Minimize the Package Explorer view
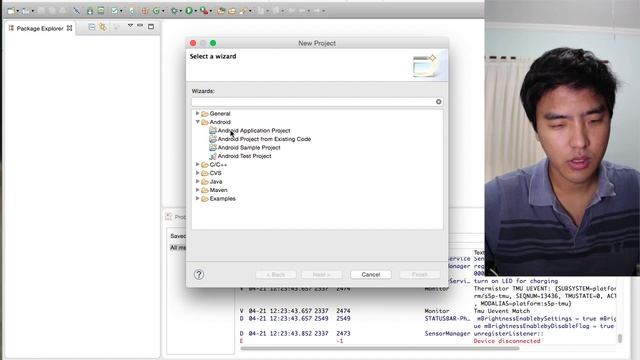Viewport: 640px width, 360px height. [x=140, y=26]
